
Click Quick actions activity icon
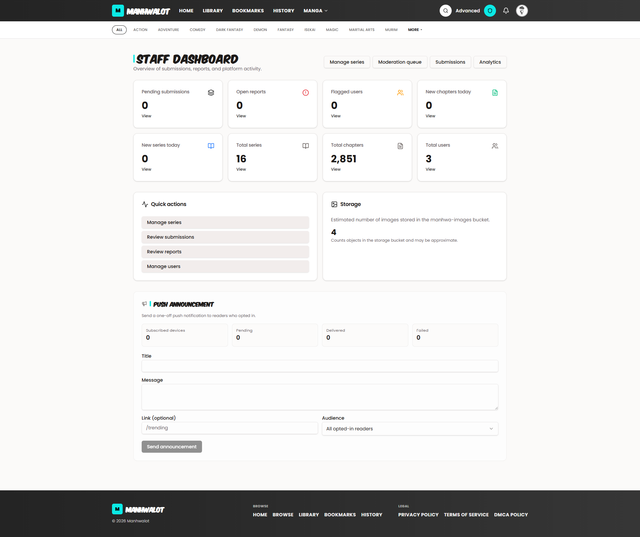[145, 204]
